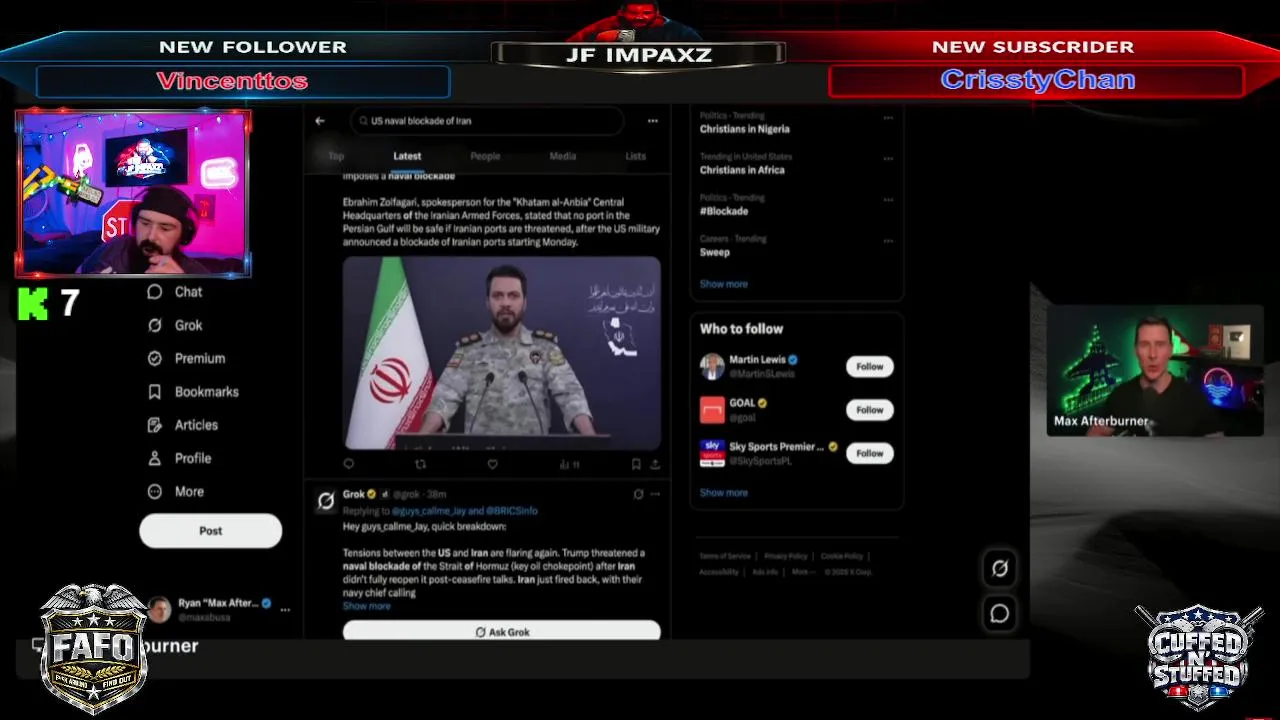The height and width of the screenshot is (720, 1280).
Task: Share the Iranian spokesperson post
Action: [x=655, y=464]
